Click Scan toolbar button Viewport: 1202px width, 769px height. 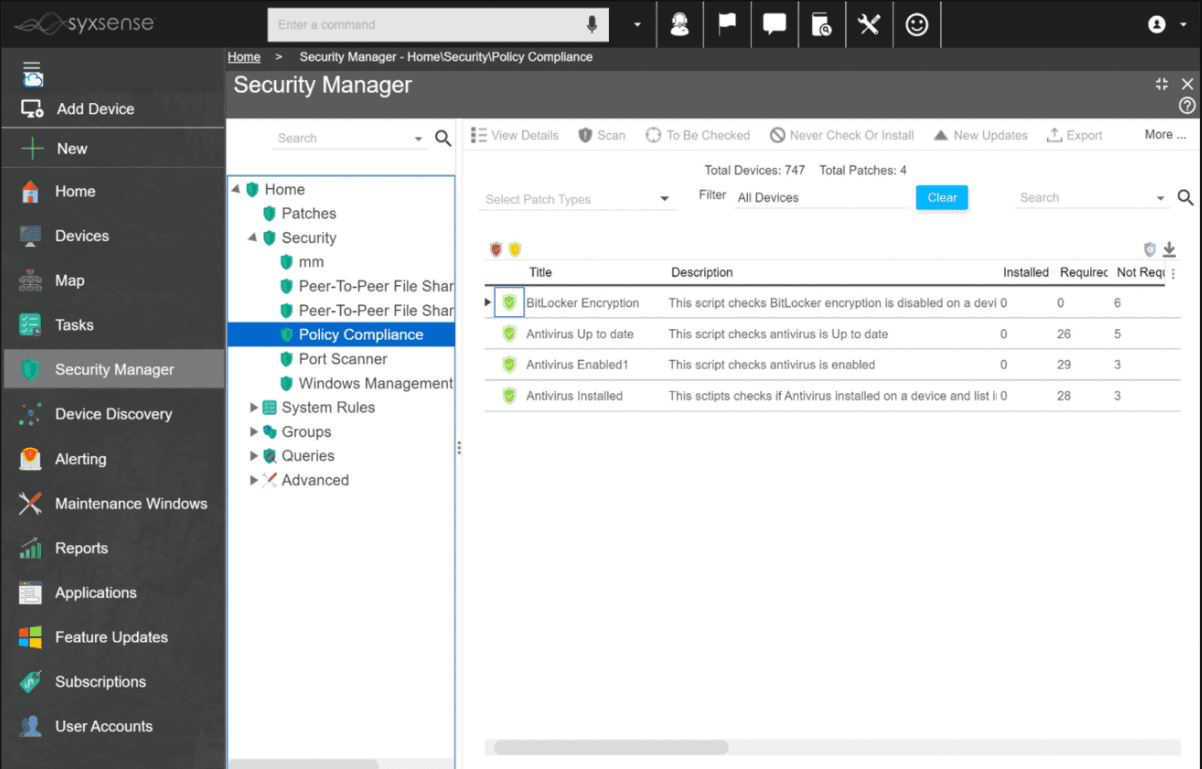coord(602,135)
